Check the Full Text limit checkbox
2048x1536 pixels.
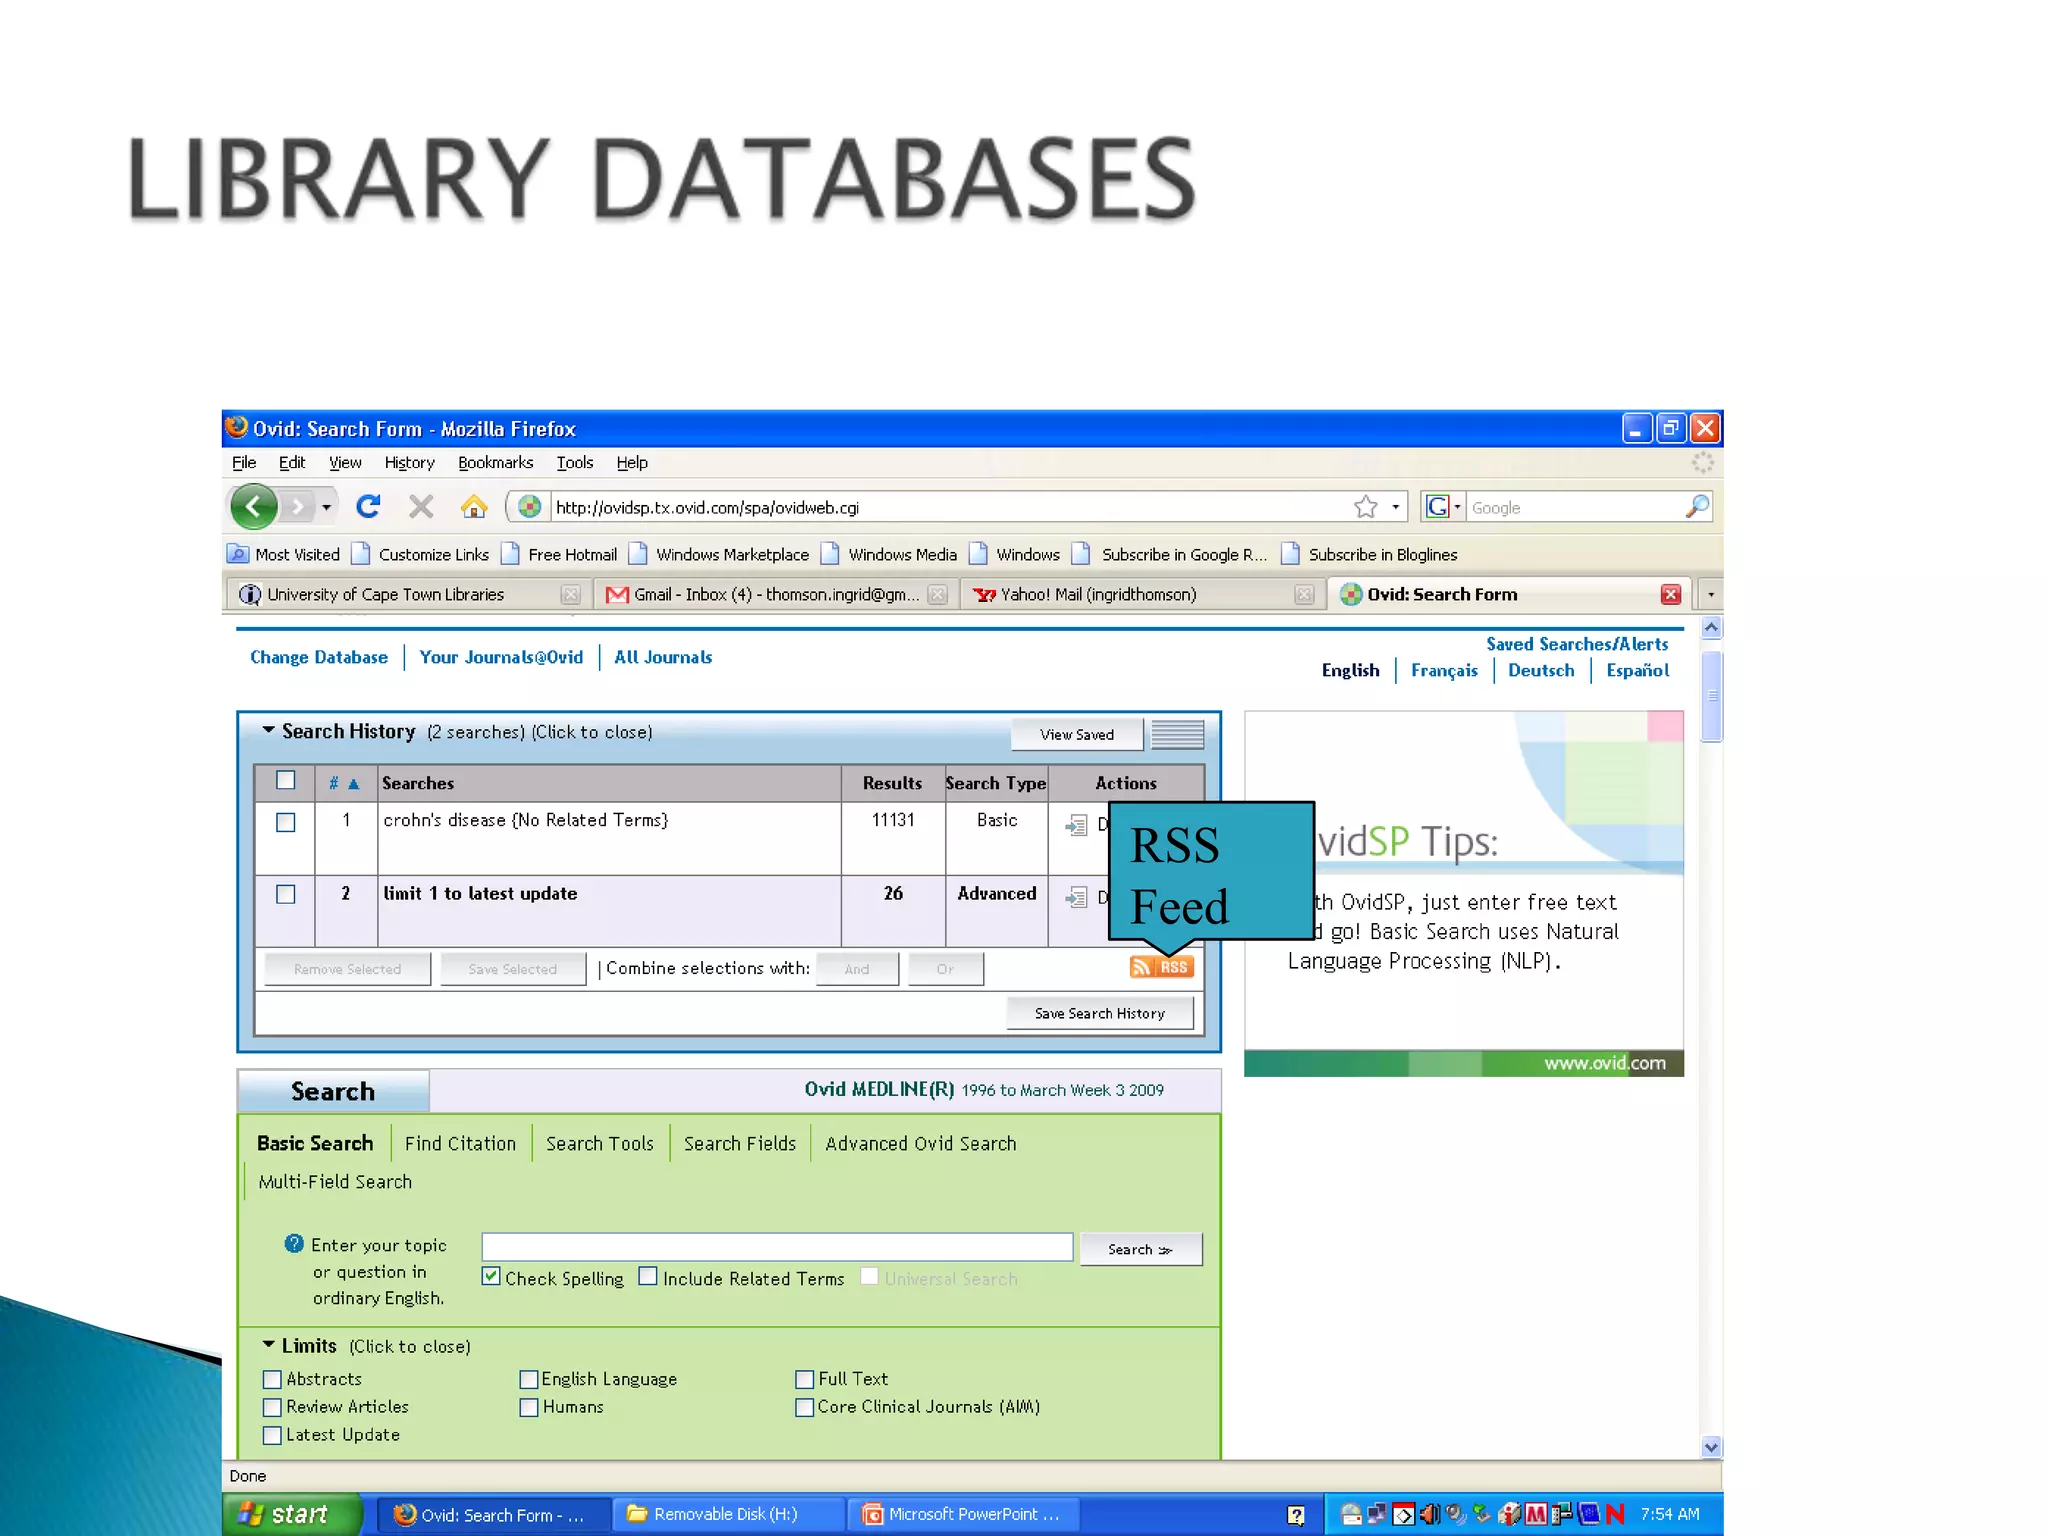pos(804,1379)
